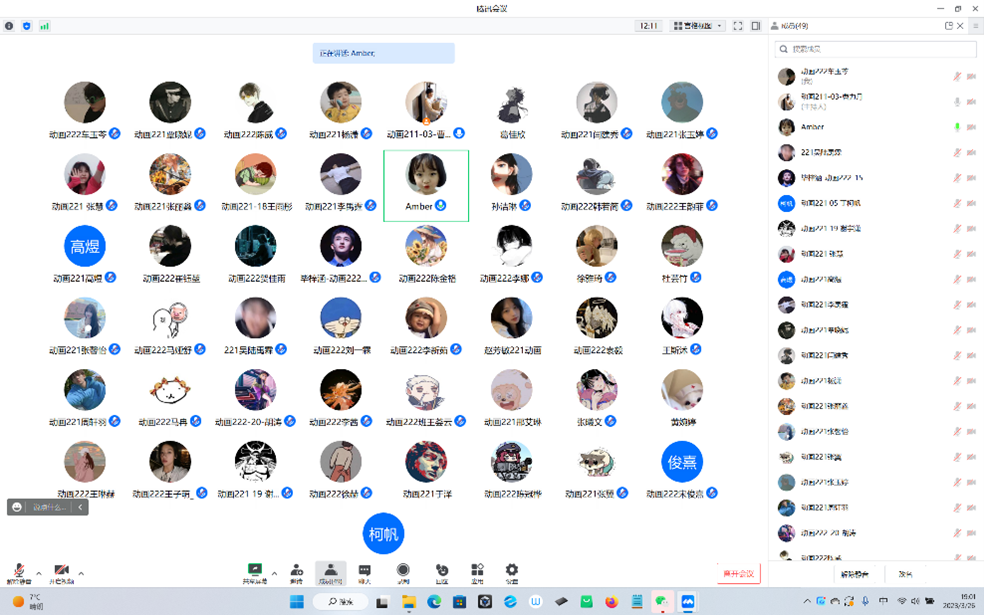The width and height of the screenshot is (984, 615).
Task: Select Amber's highlighted video tile
Action: pos(426,184)
